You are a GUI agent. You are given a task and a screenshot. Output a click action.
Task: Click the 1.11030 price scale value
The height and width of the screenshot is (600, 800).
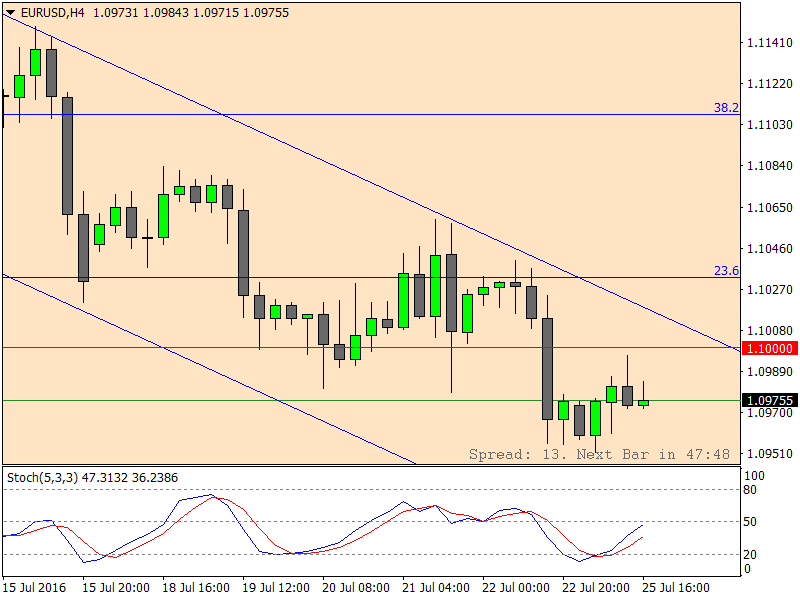[x=770, y=124]
